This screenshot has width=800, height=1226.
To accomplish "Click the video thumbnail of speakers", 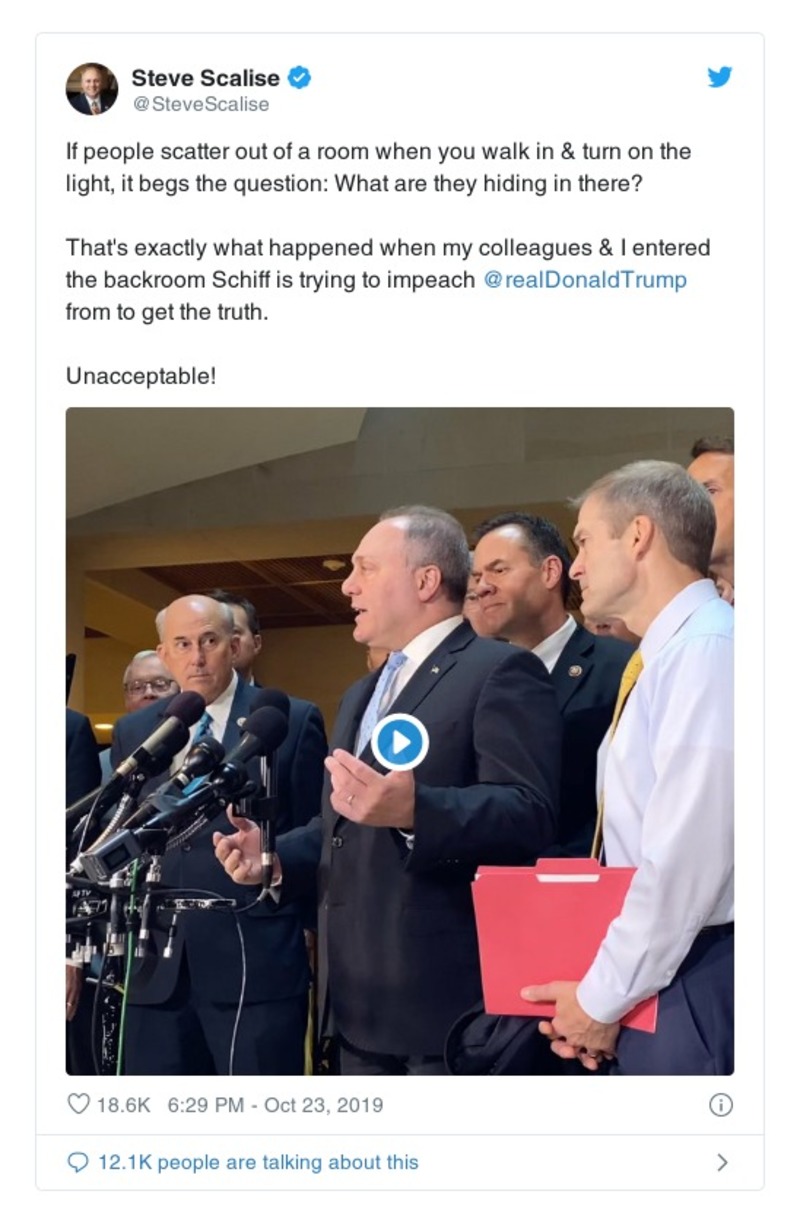I will [x=400, y=741].
